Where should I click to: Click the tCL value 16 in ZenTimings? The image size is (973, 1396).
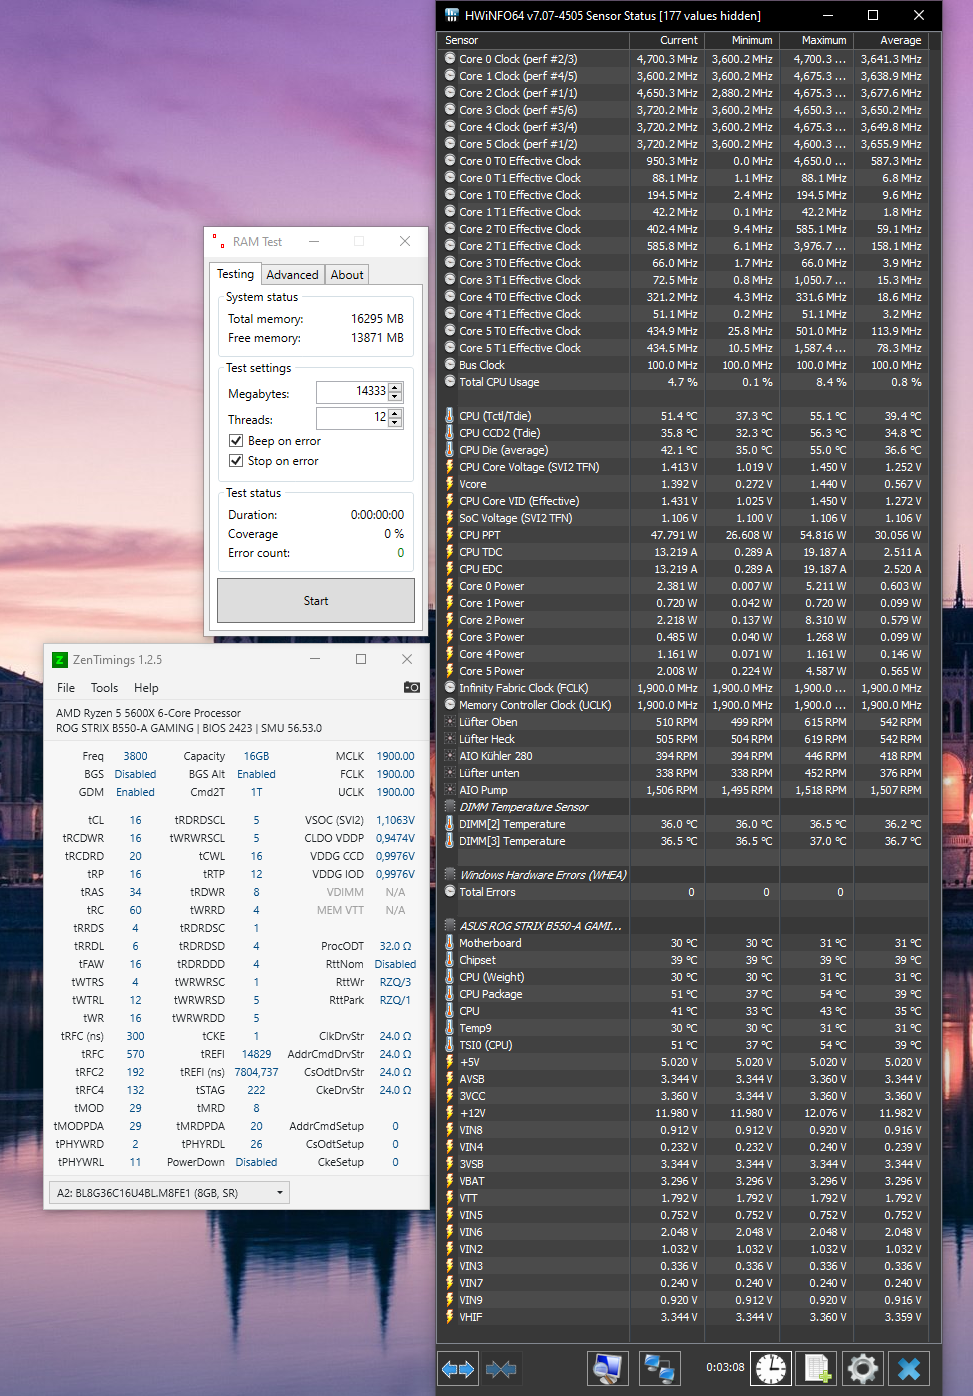click(x=135, y=820)
